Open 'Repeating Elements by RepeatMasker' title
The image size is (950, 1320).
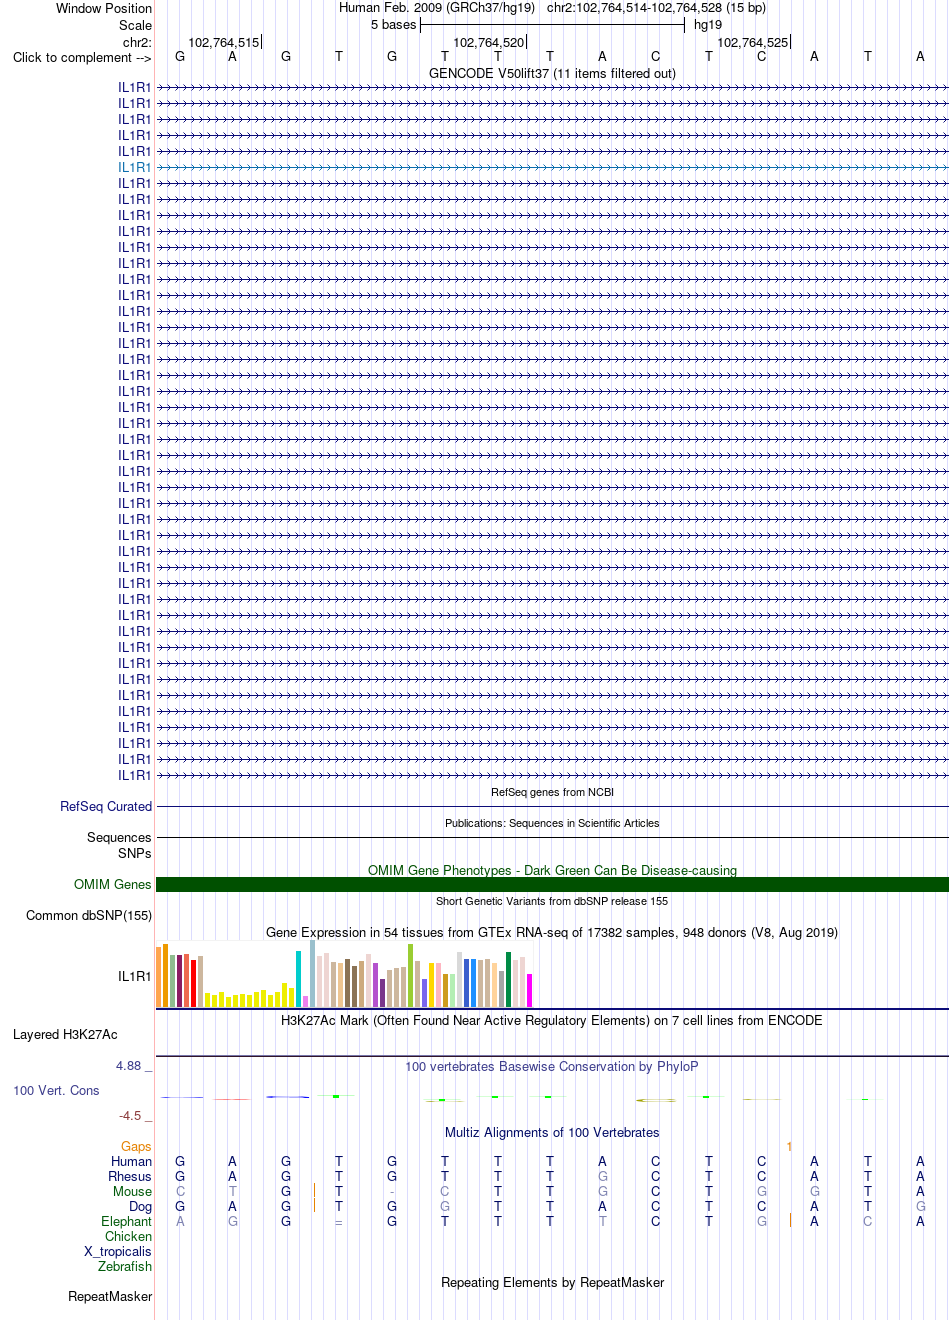click(x=552, y=1282)
